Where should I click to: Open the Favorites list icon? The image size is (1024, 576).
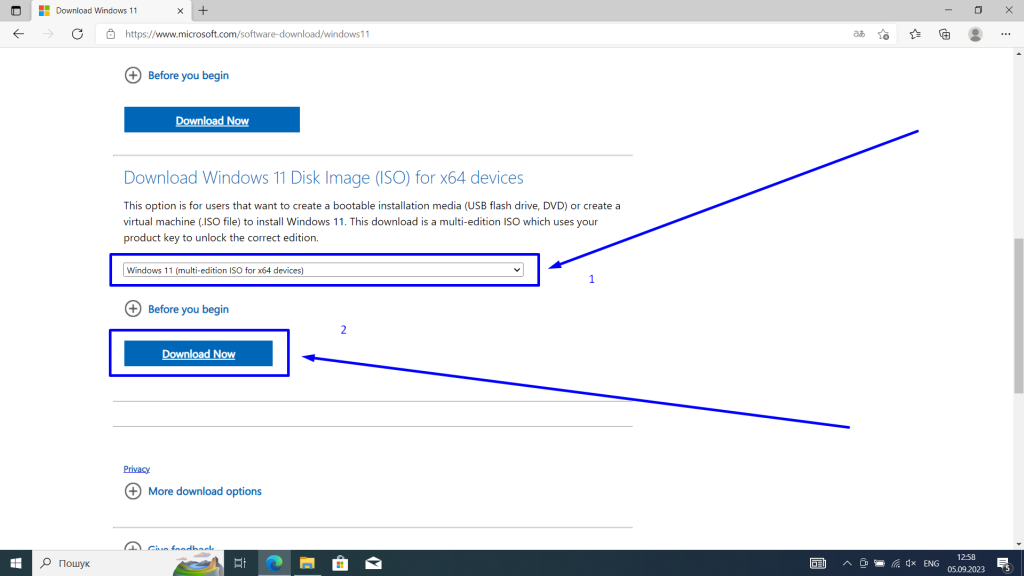[915, 33]
